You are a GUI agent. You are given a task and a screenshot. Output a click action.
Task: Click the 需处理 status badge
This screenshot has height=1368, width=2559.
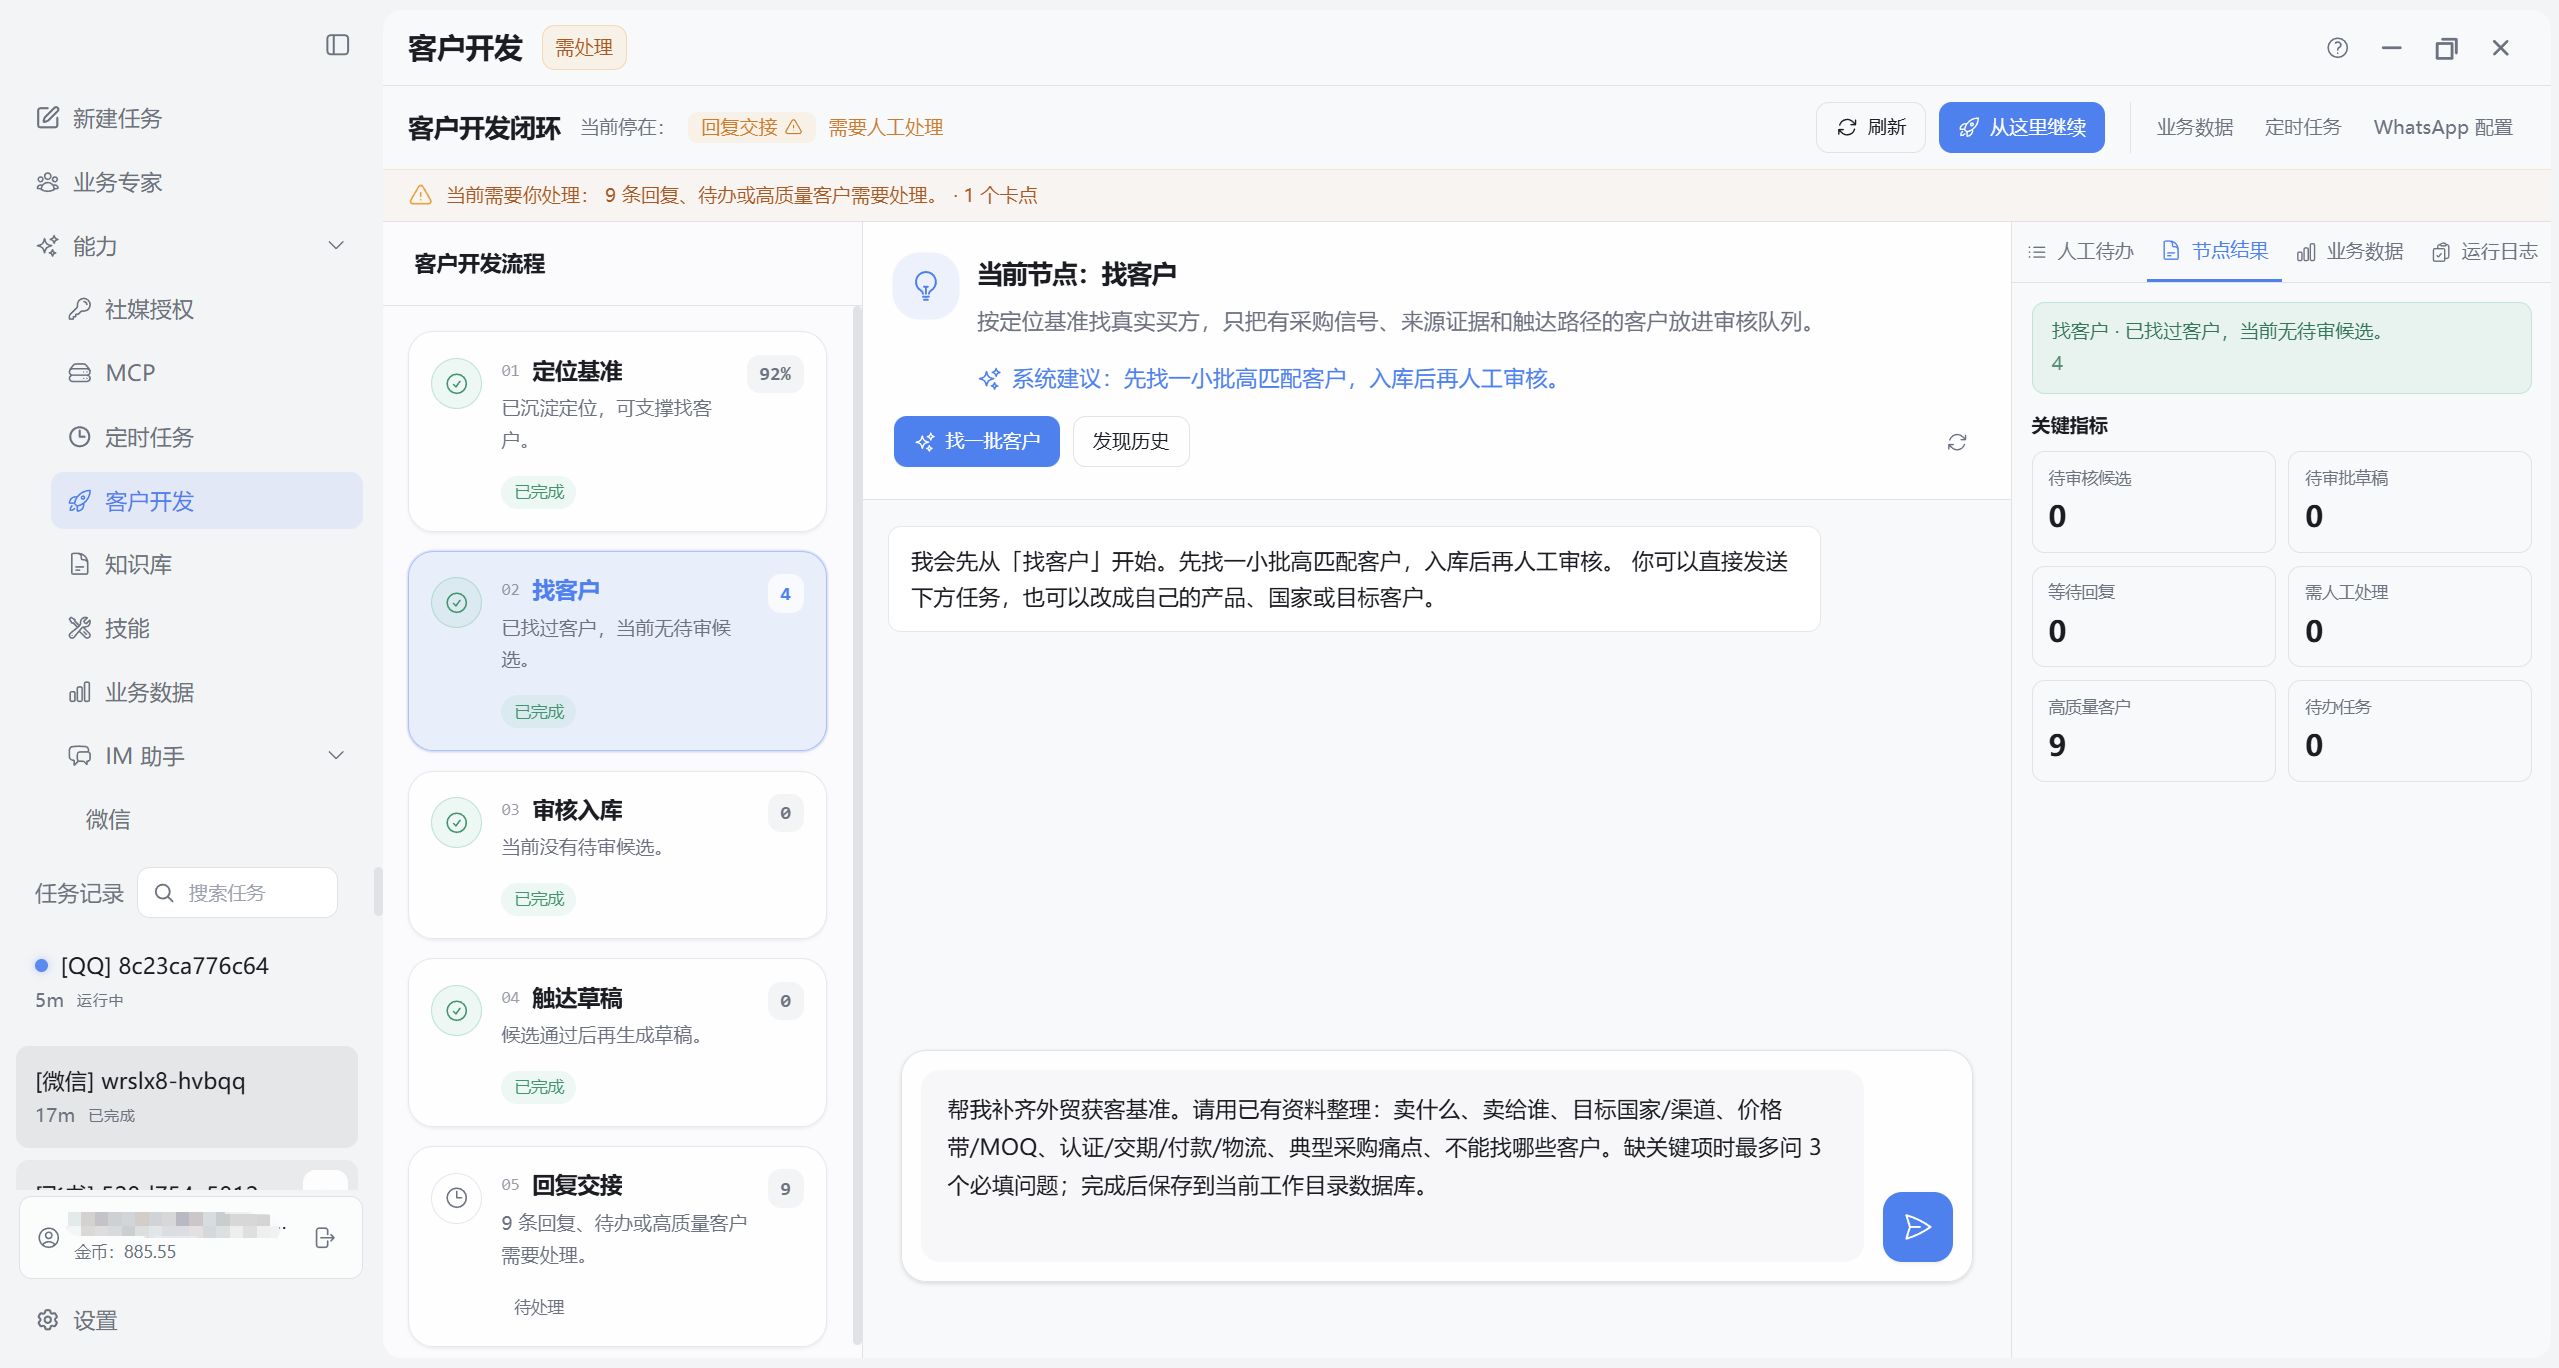click(584, 47)
